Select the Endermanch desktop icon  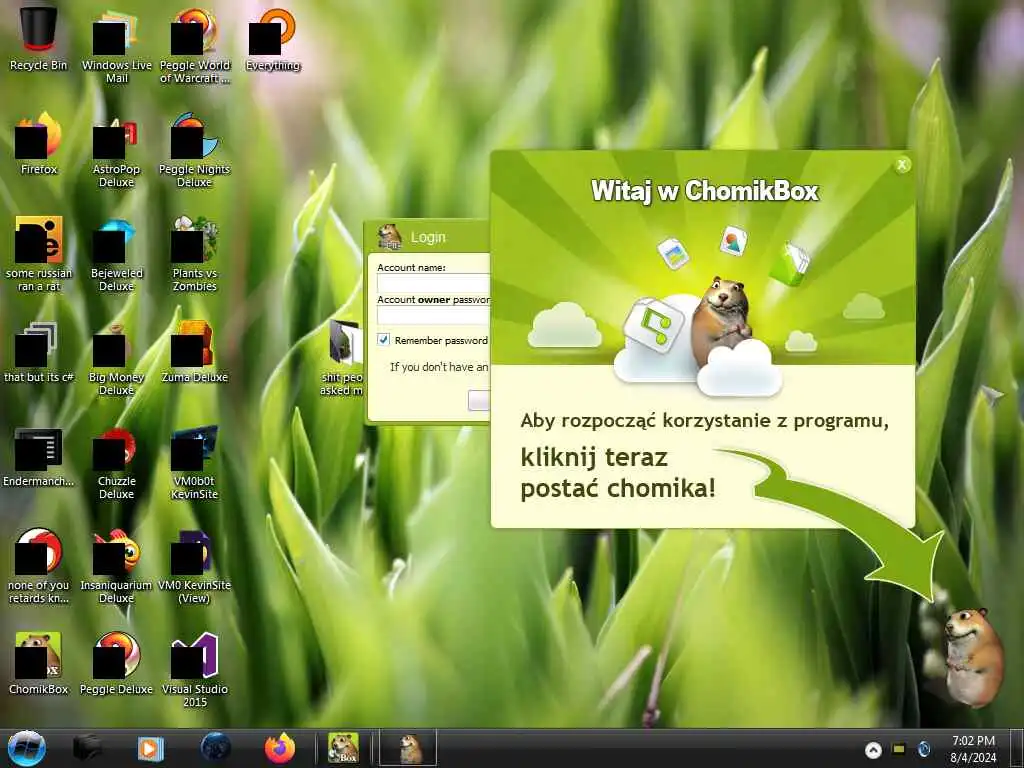39,457
